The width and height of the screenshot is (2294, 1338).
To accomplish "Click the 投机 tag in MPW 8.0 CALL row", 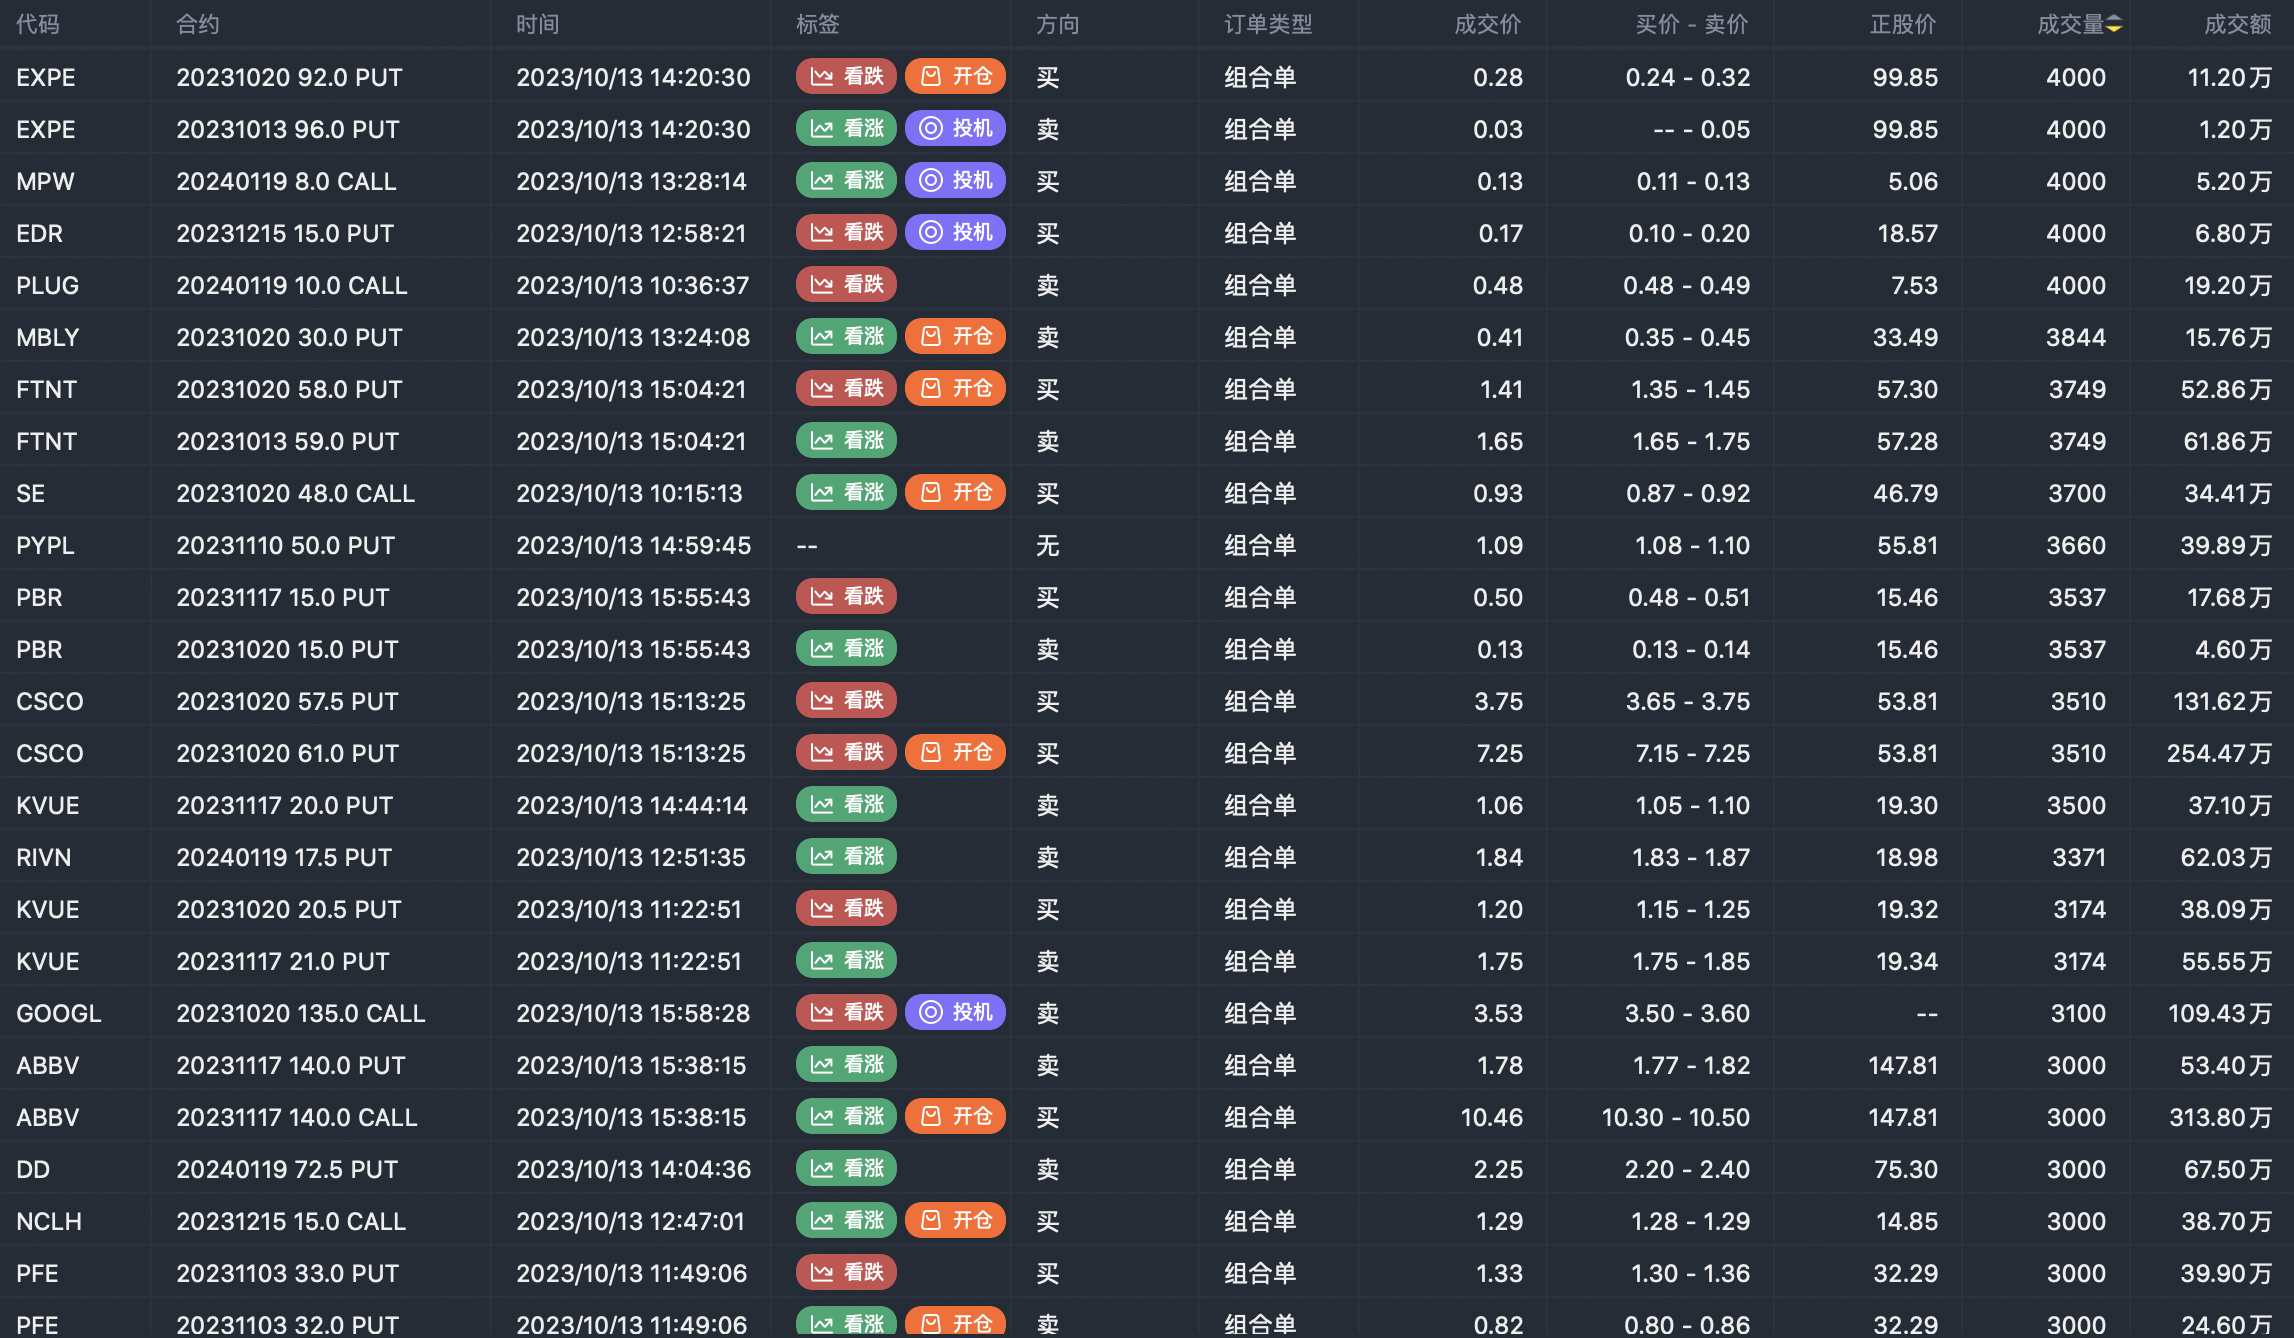I will (955, 180).
